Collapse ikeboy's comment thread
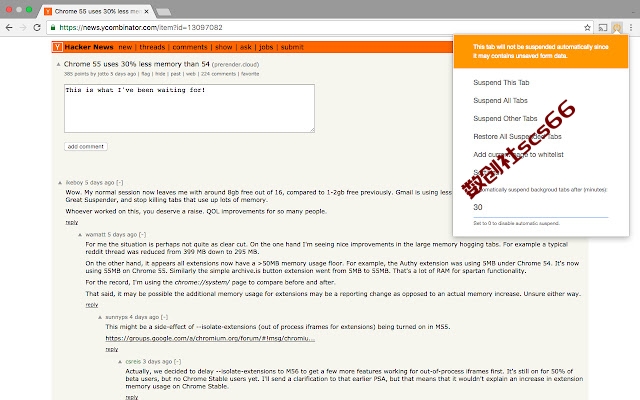 [x=120, y=182]
